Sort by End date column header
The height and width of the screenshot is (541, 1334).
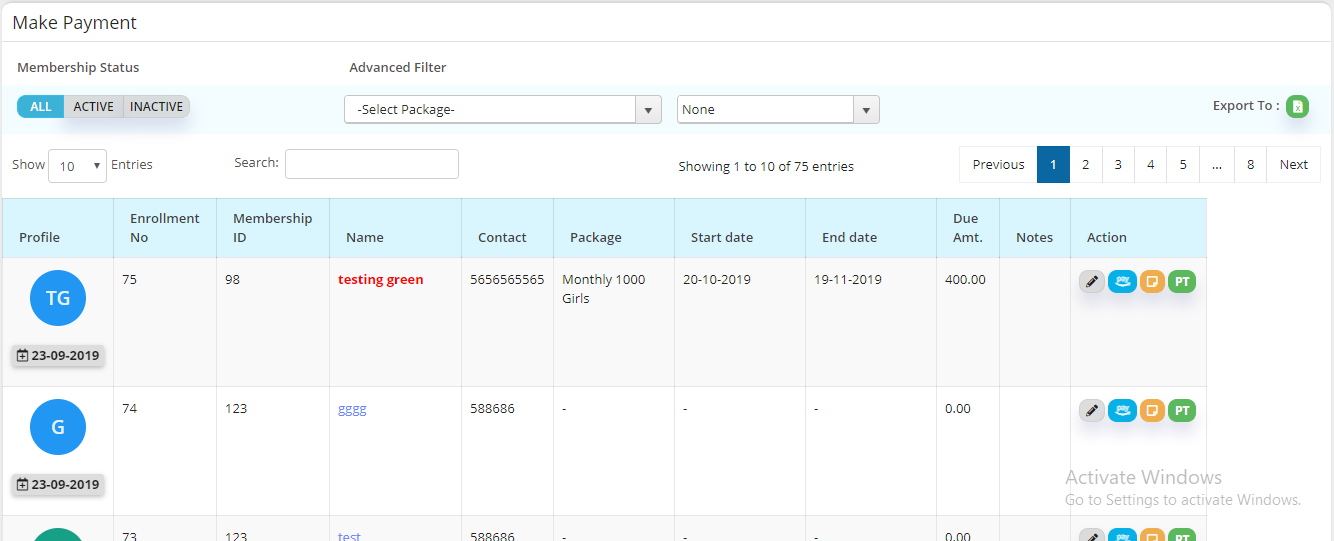(871, 228)
